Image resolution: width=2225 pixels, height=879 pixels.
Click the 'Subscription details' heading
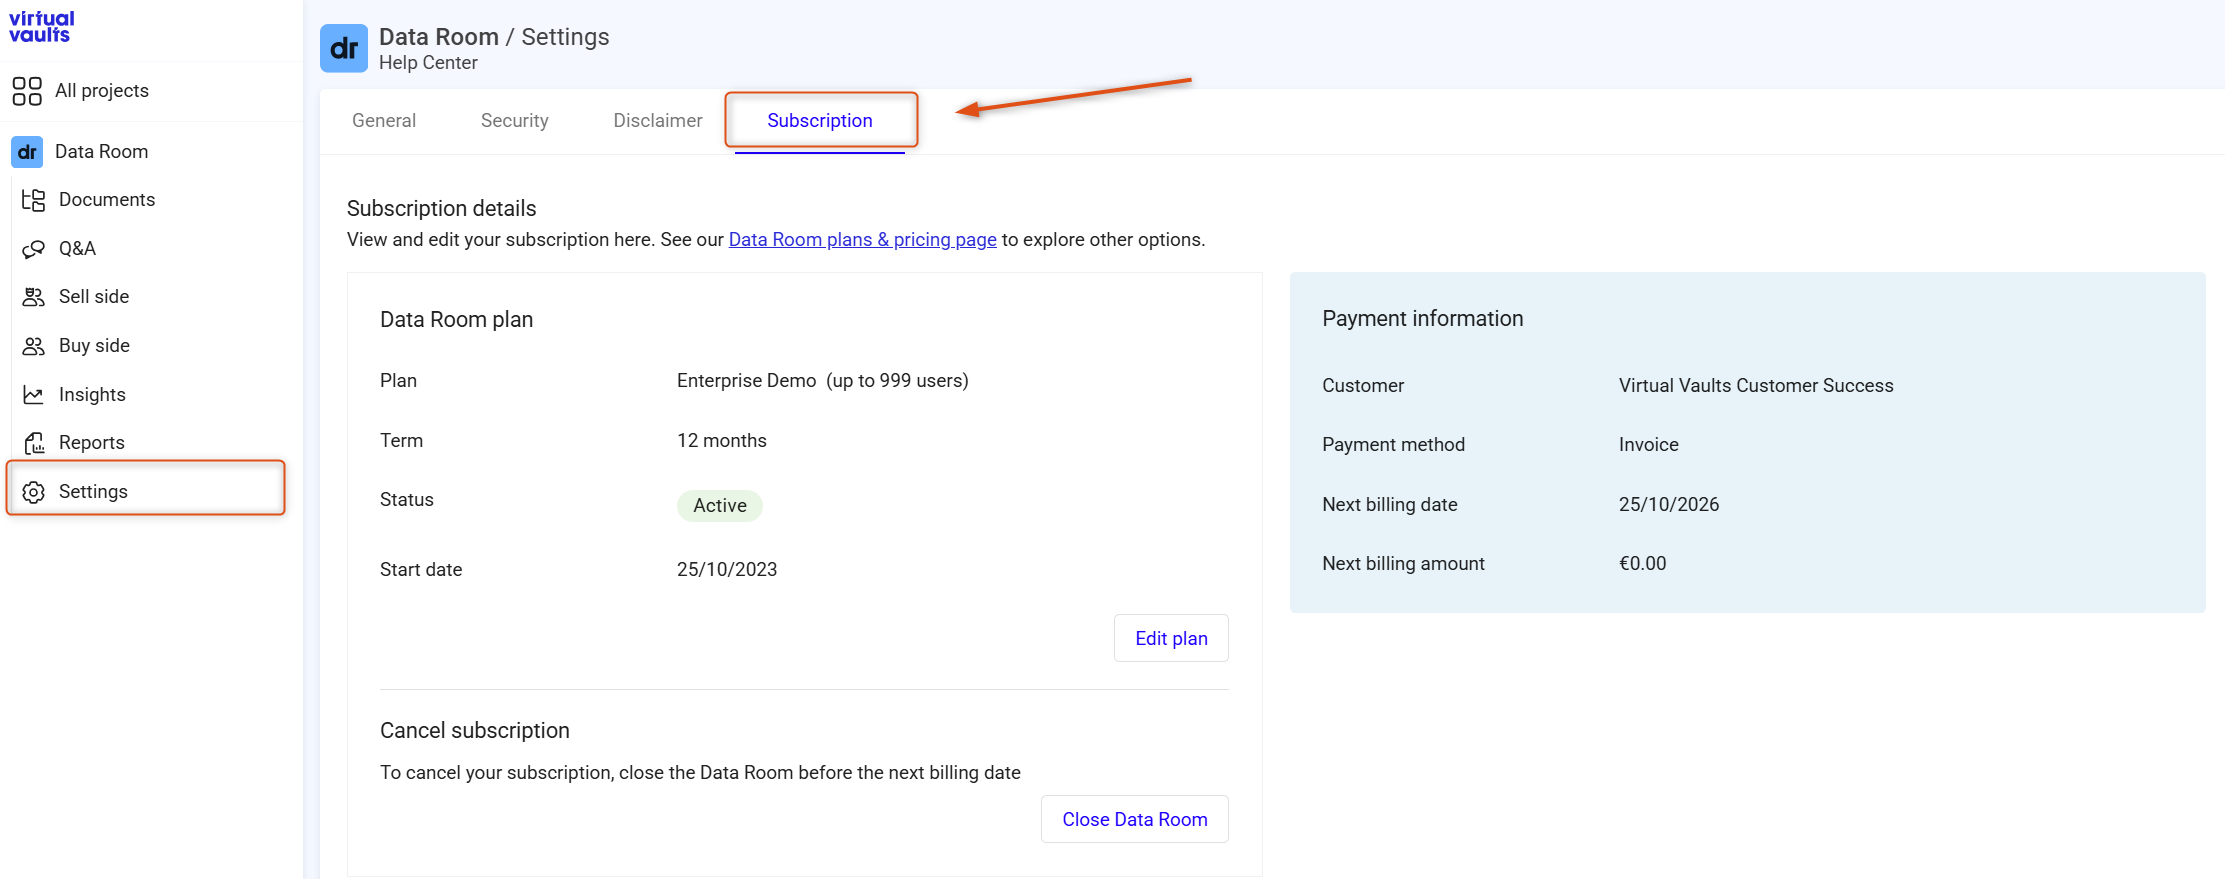[442, 208]
